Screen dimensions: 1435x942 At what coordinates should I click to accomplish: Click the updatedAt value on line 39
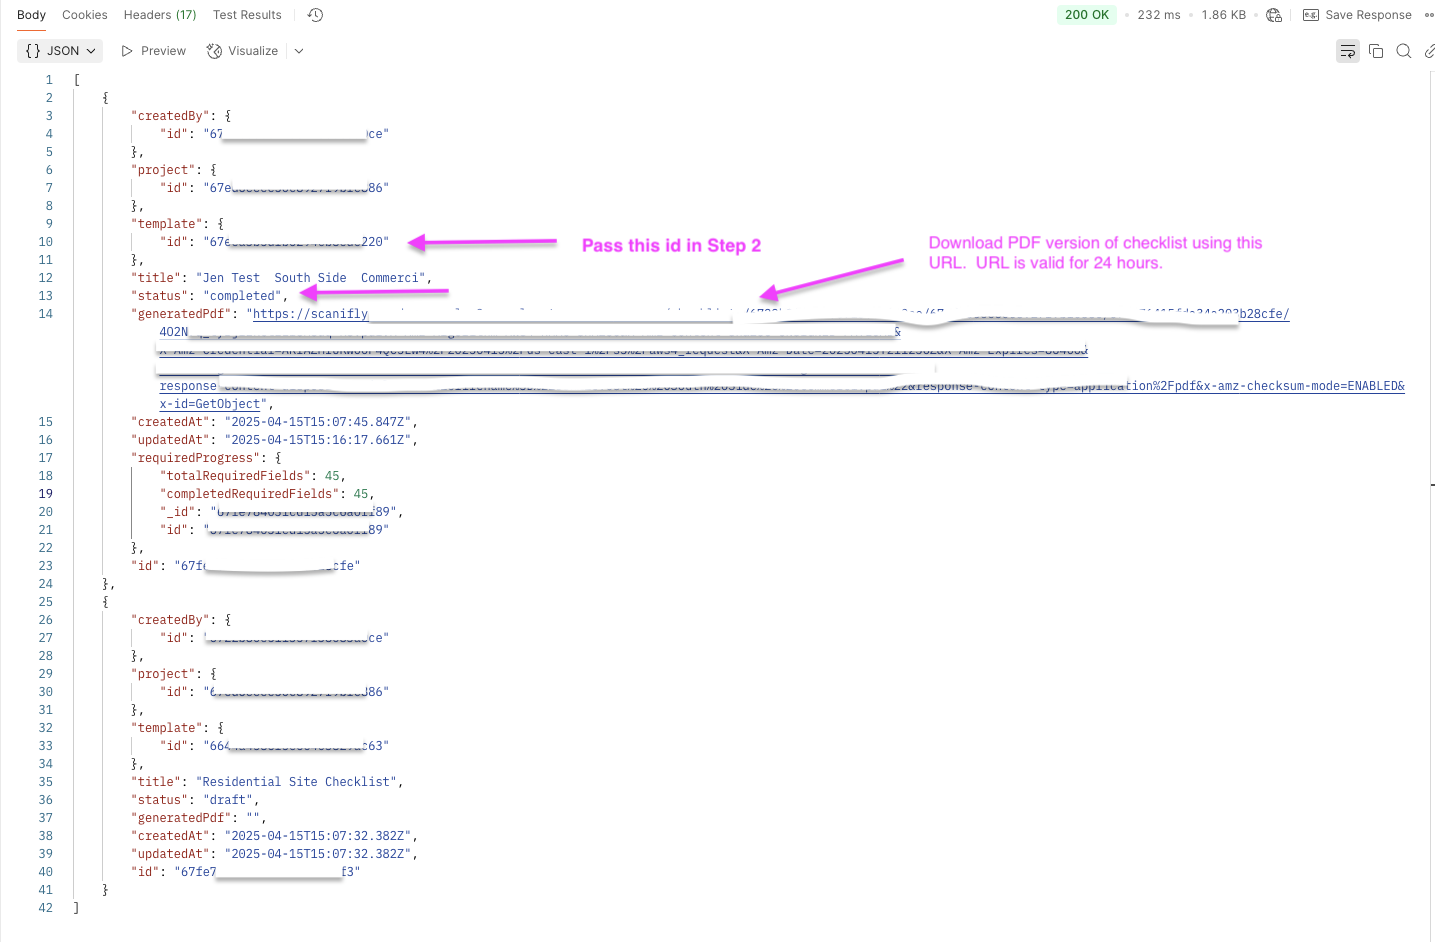318,854
